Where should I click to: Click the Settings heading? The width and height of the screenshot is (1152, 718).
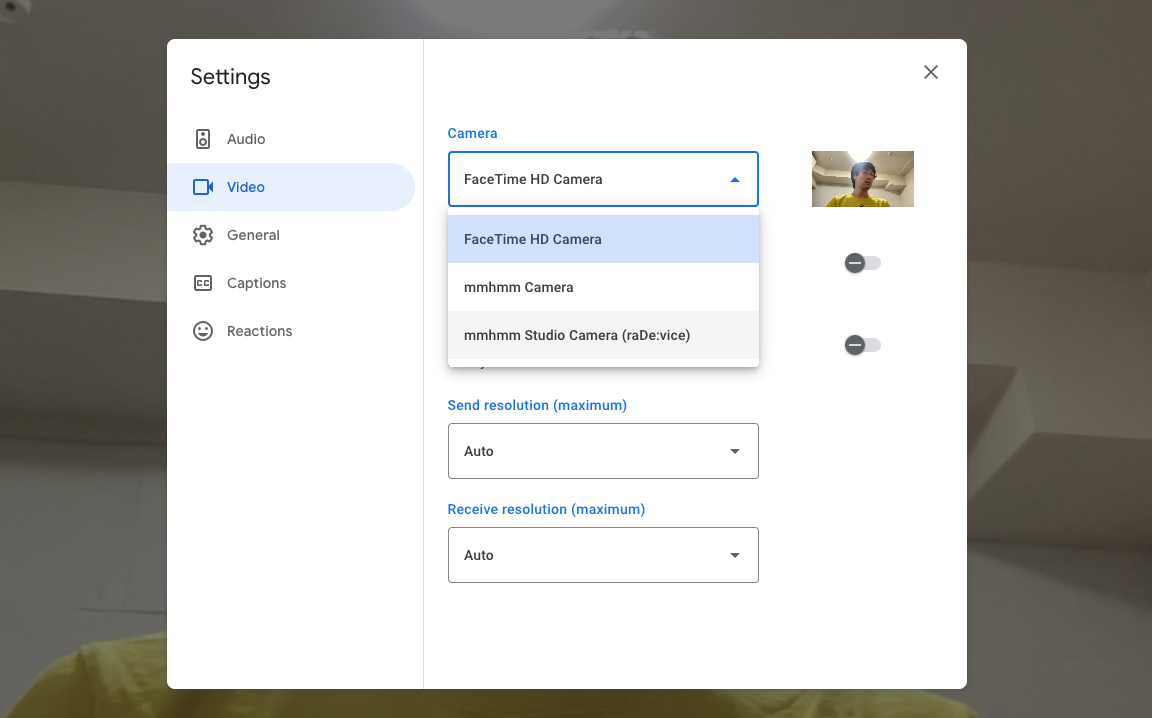pos(231,77)
